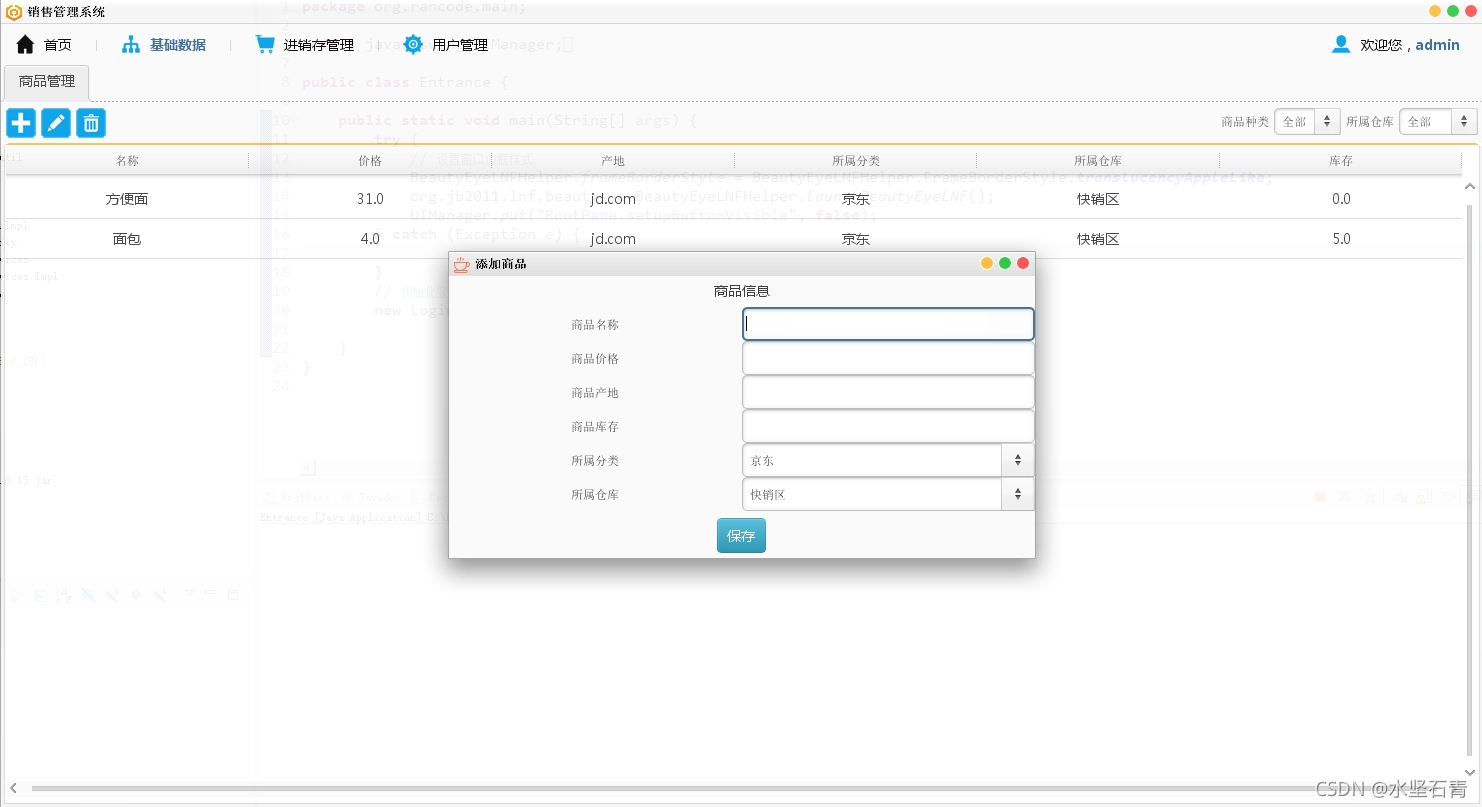Focus the 商品产地 input field
This screenshot has height=807, width=1482.
pyautogui.click(x=888, y=392)
